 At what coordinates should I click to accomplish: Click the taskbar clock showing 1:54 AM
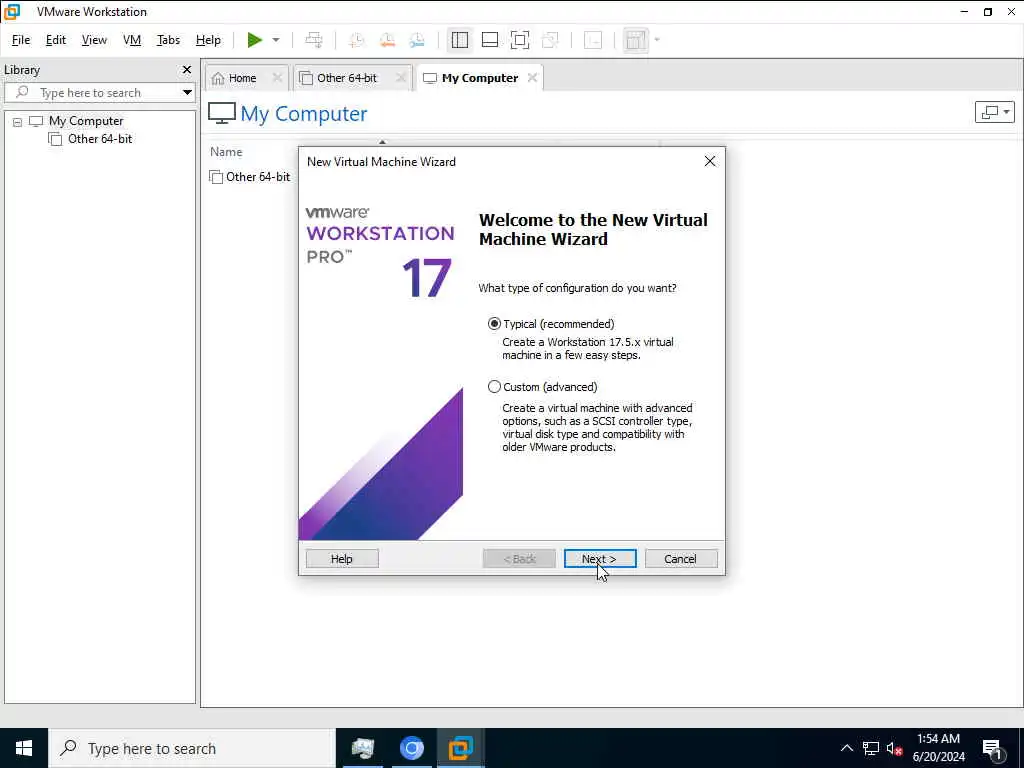pyautogui.click(x=938, y=748)
